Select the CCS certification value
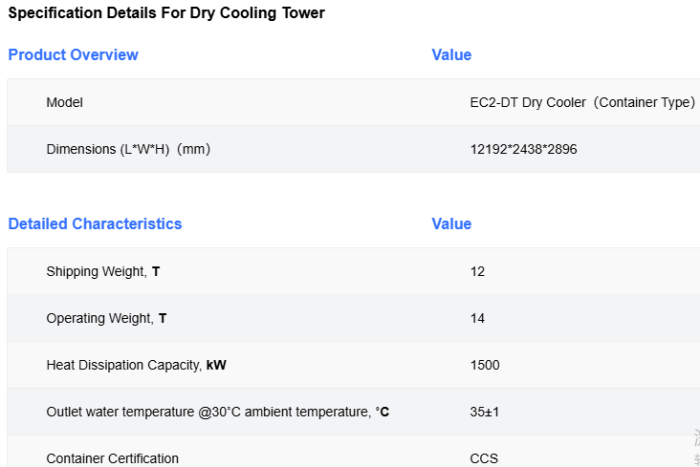Image resolution: width=700 pixels, height=467 pixels. click(484, 458)
